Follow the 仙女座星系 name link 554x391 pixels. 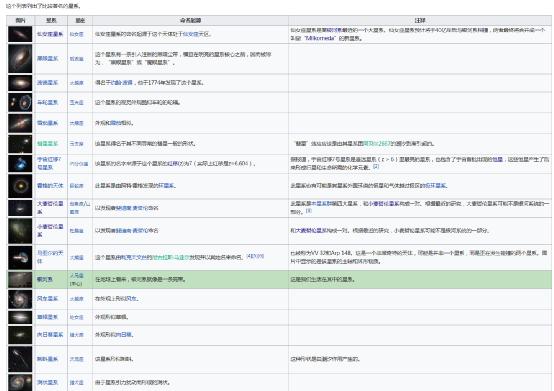tap(50, 34)
